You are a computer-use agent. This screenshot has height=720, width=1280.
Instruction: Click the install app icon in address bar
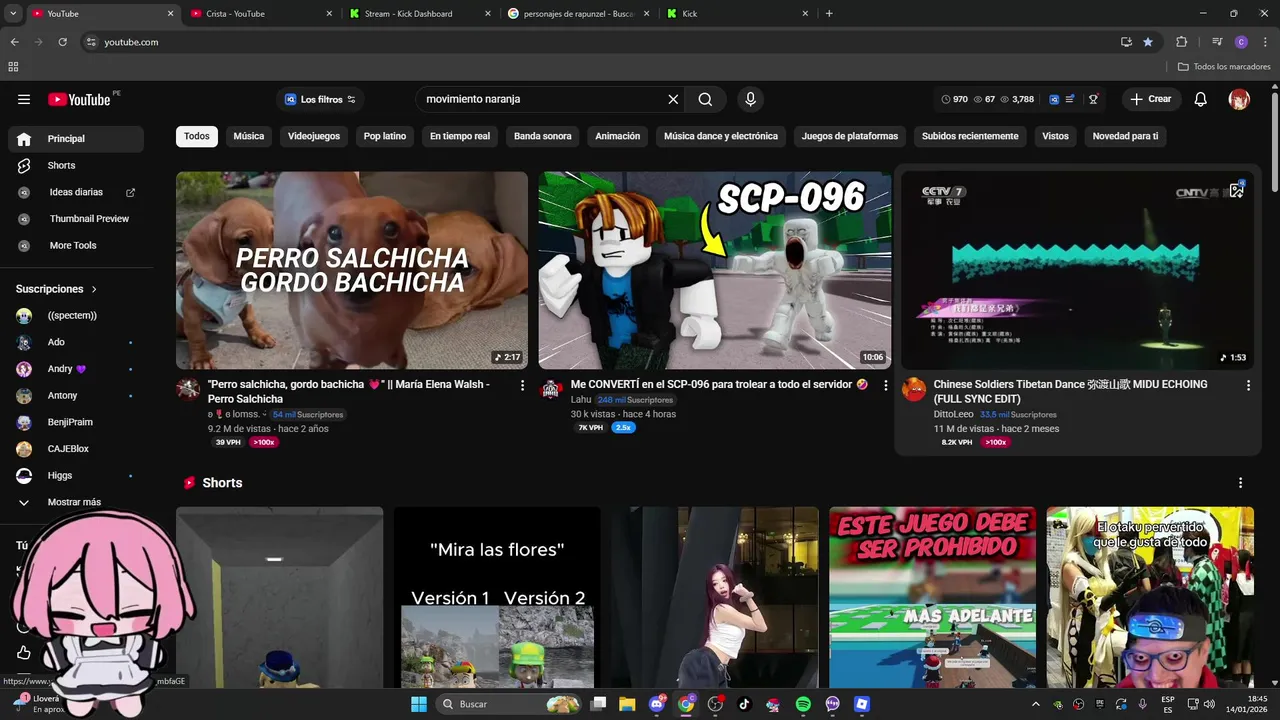[x=1126, y=42]
